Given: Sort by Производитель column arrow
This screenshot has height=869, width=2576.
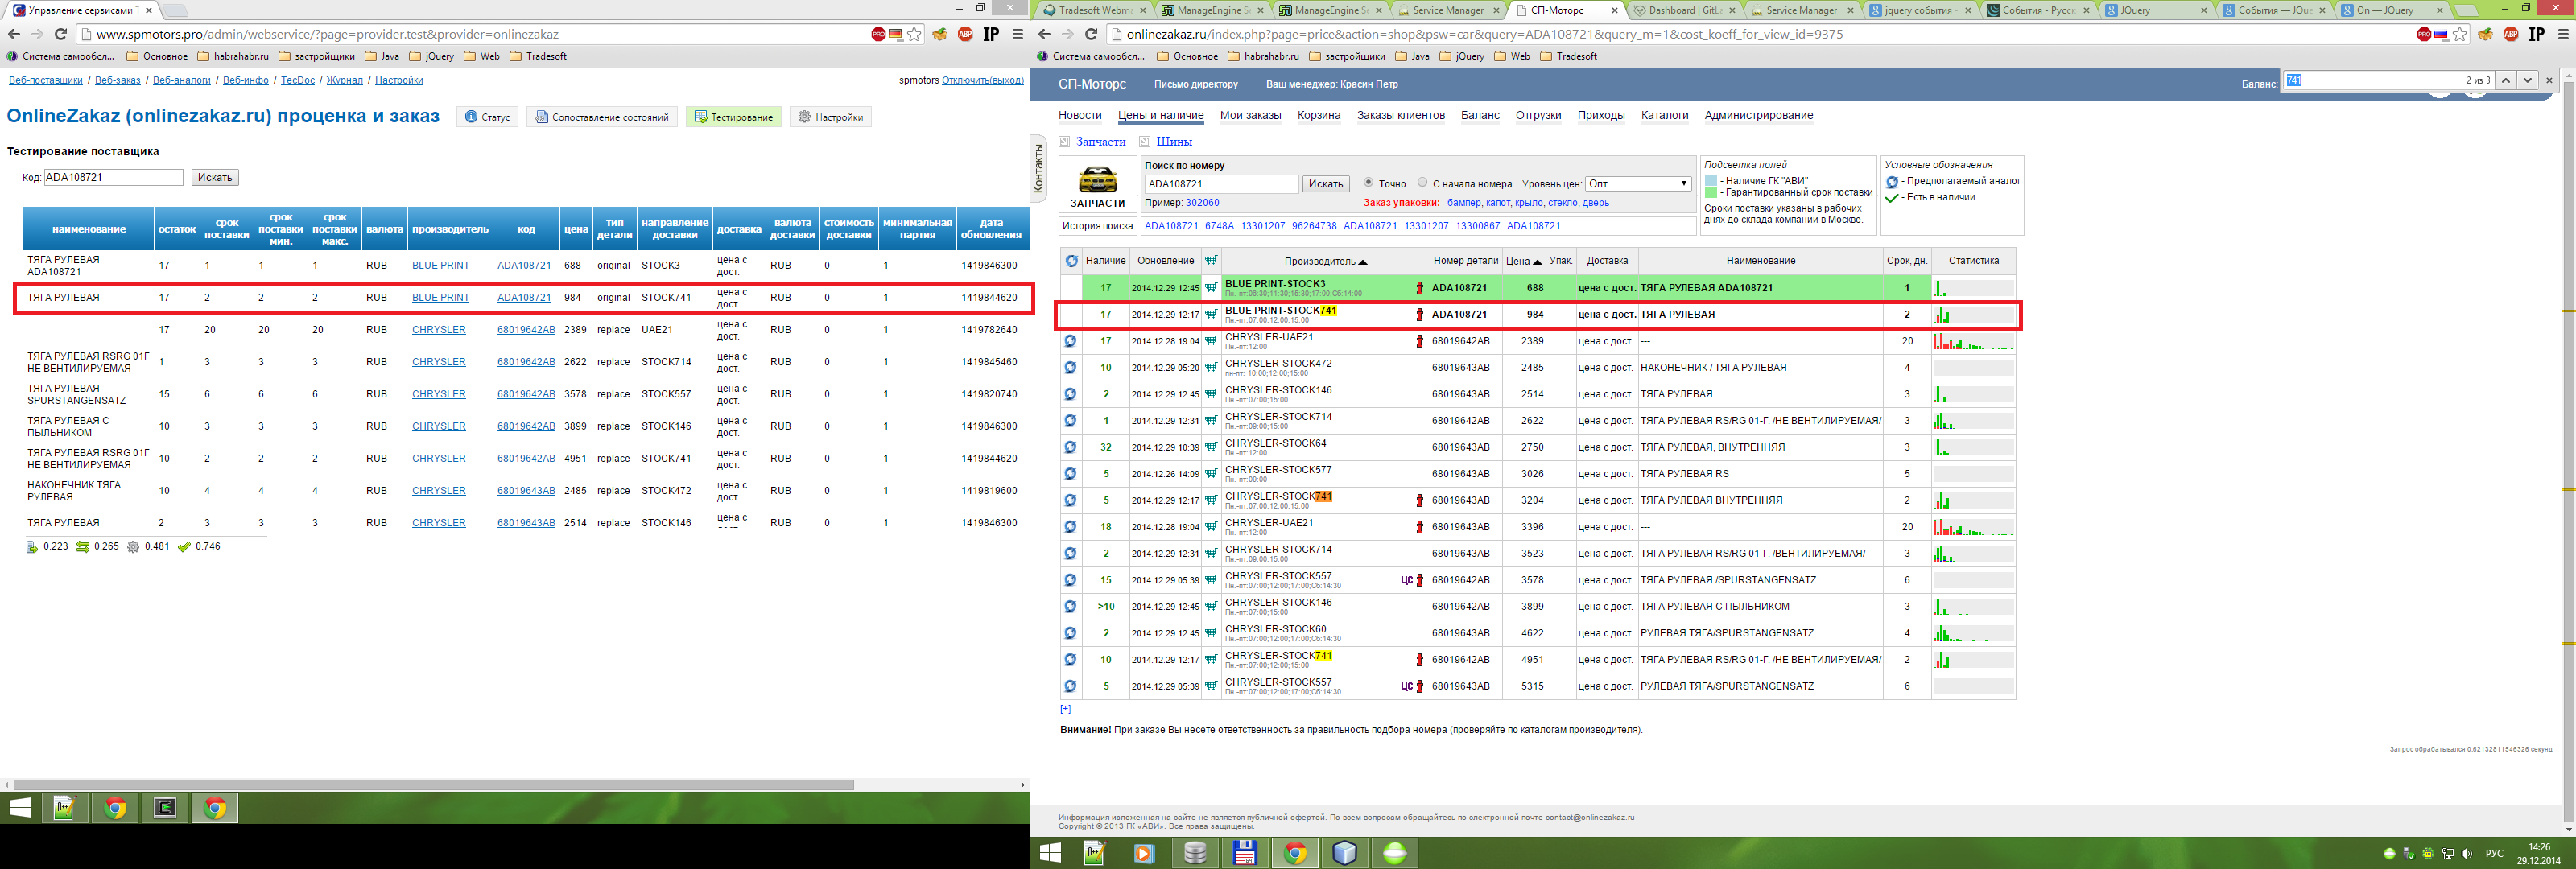Looking at the screenshot, I should point(1362,262).
